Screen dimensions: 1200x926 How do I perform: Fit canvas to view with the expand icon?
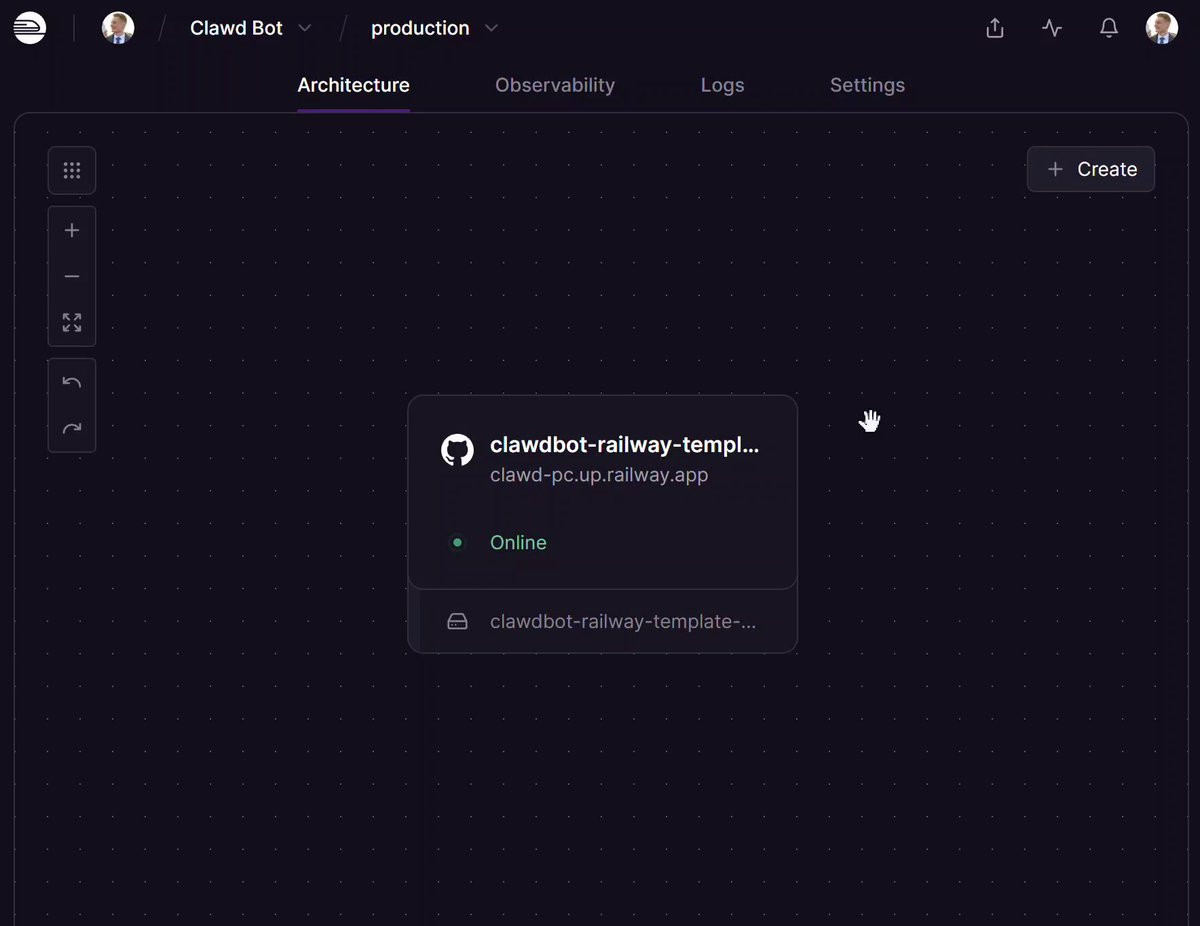[x=72, y=322]
